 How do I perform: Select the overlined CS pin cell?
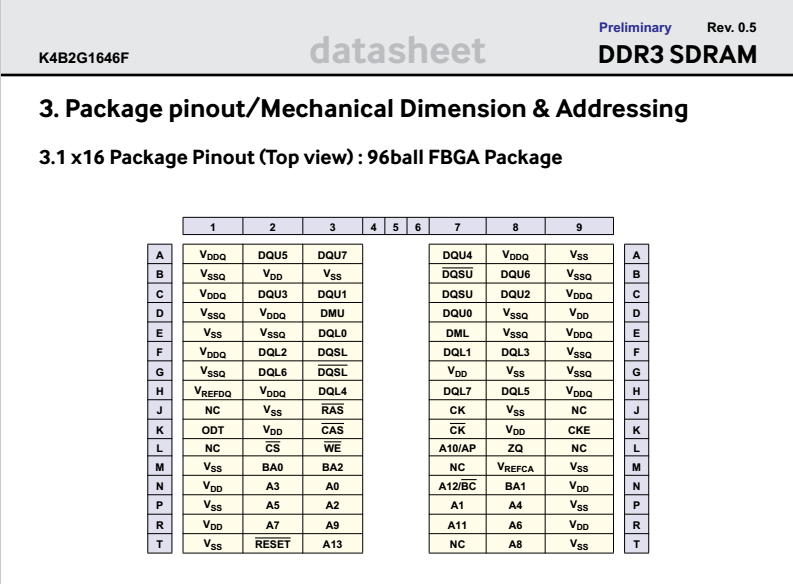click(x=273, y=447)
